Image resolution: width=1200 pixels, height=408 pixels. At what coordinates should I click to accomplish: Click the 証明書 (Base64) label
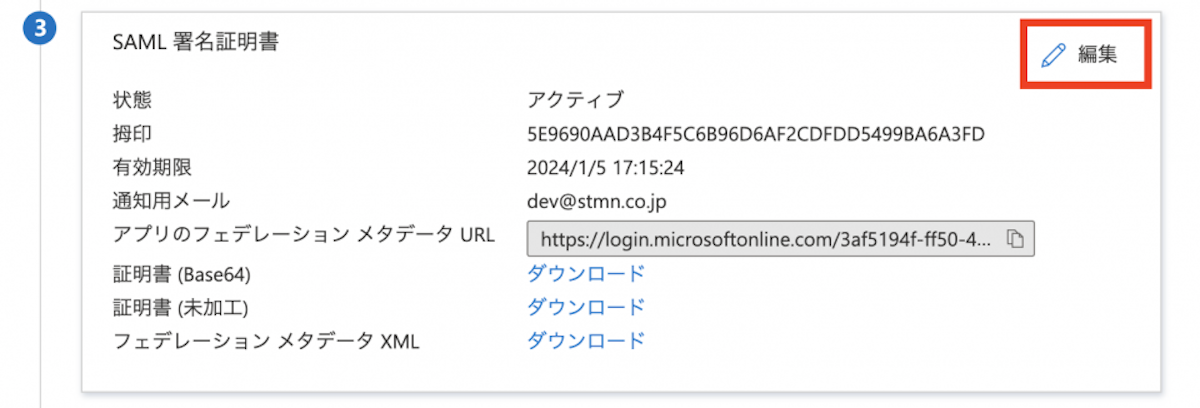point(181,273)
